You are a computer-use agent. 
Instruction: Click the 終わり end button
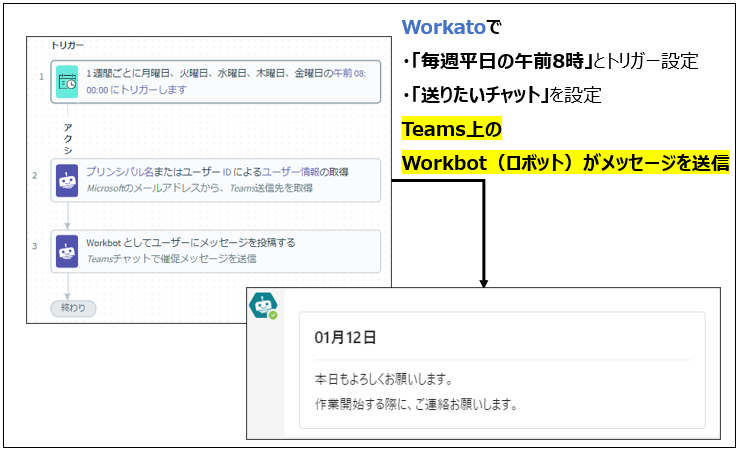tap(73, 308)
